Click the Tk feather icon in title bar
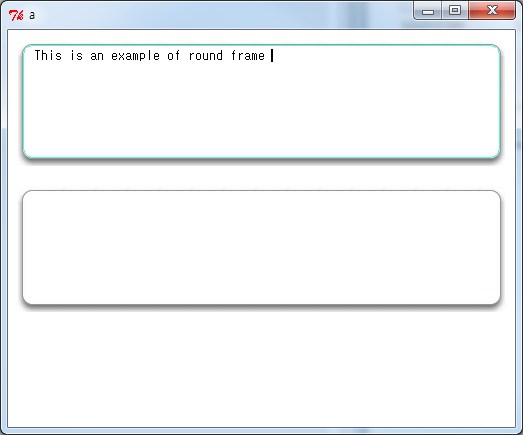Image resolution: width=523 pixels, height=435 pixels. (16, 15)
